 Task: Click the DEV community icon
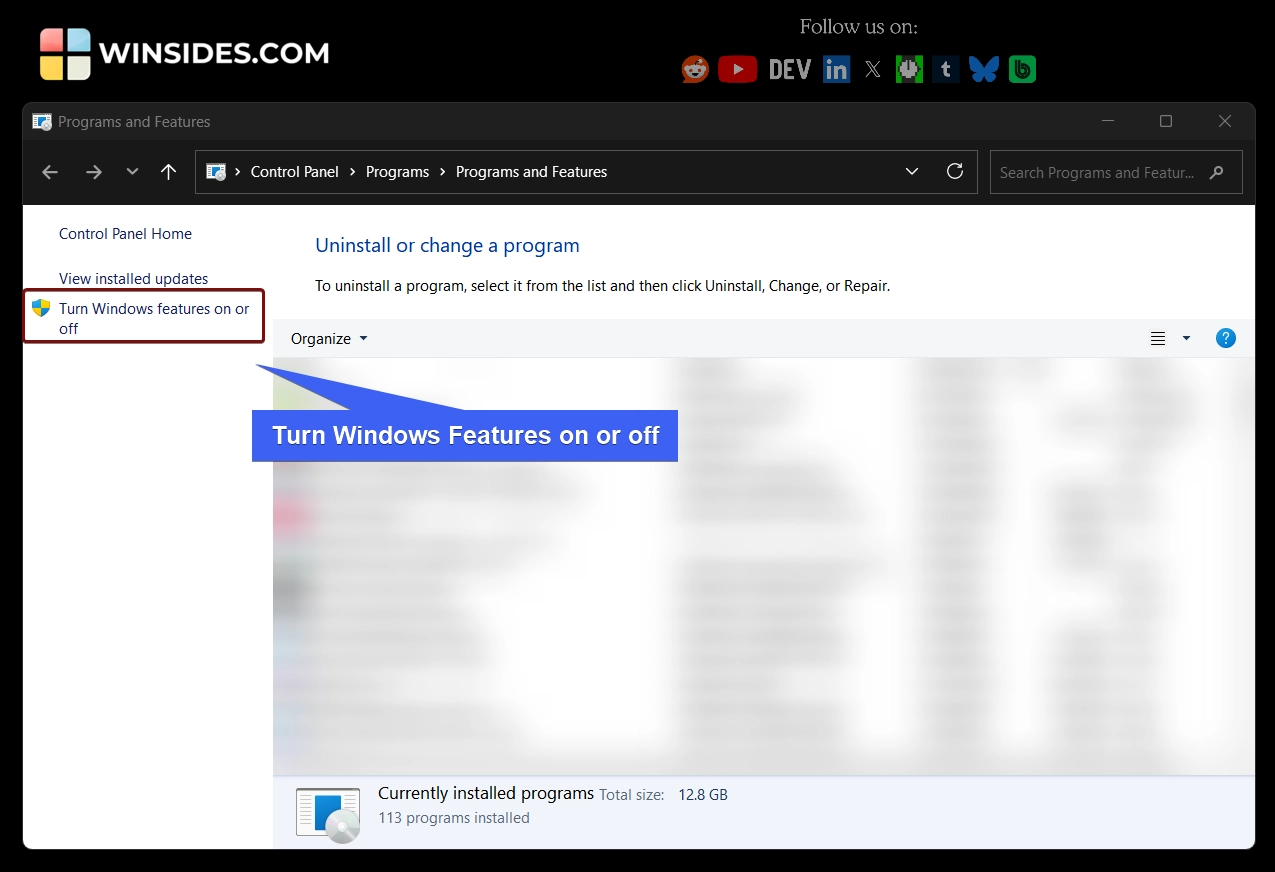789,68
